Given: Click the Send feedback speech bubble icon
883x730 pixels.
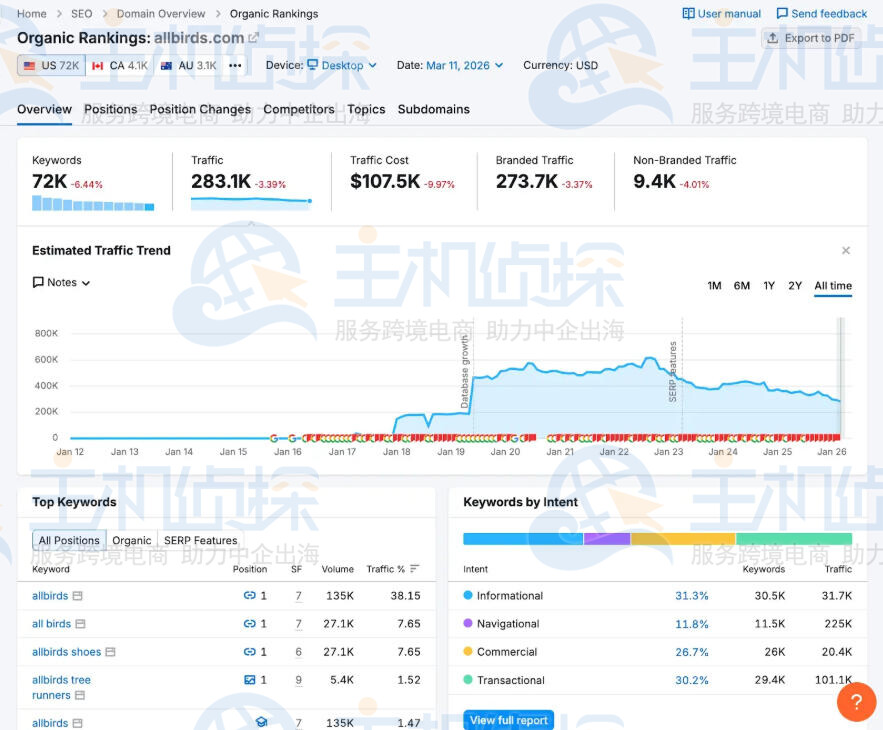Looking at the screenshot, I should click(x=782, y=14).
